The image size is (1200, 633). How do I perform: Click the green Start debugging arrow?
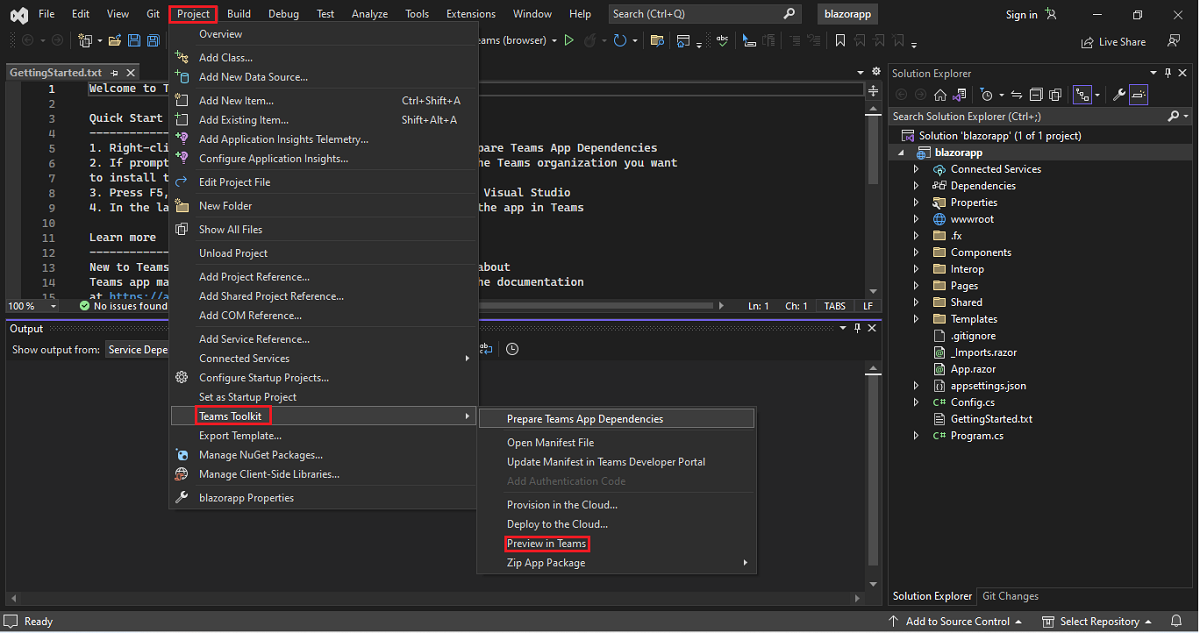tap(569, 41)
